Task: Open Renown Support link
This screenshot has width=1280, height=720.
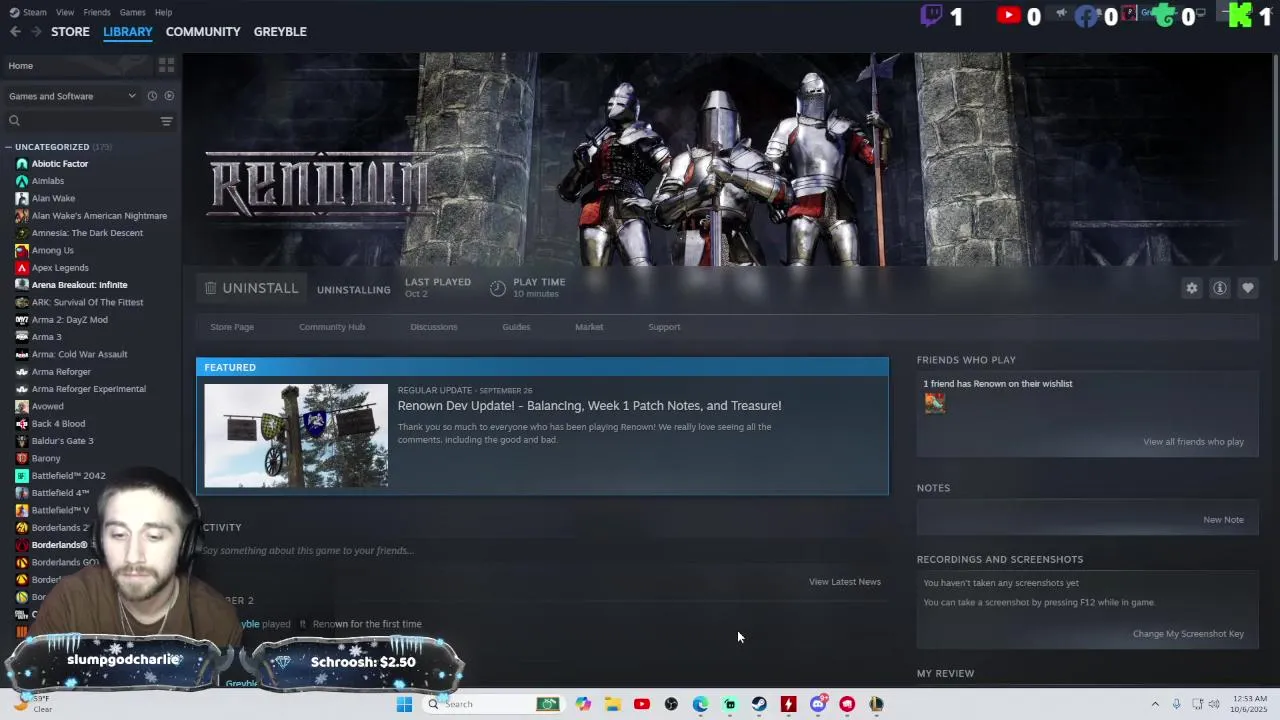Action: [x=664, y=327]
